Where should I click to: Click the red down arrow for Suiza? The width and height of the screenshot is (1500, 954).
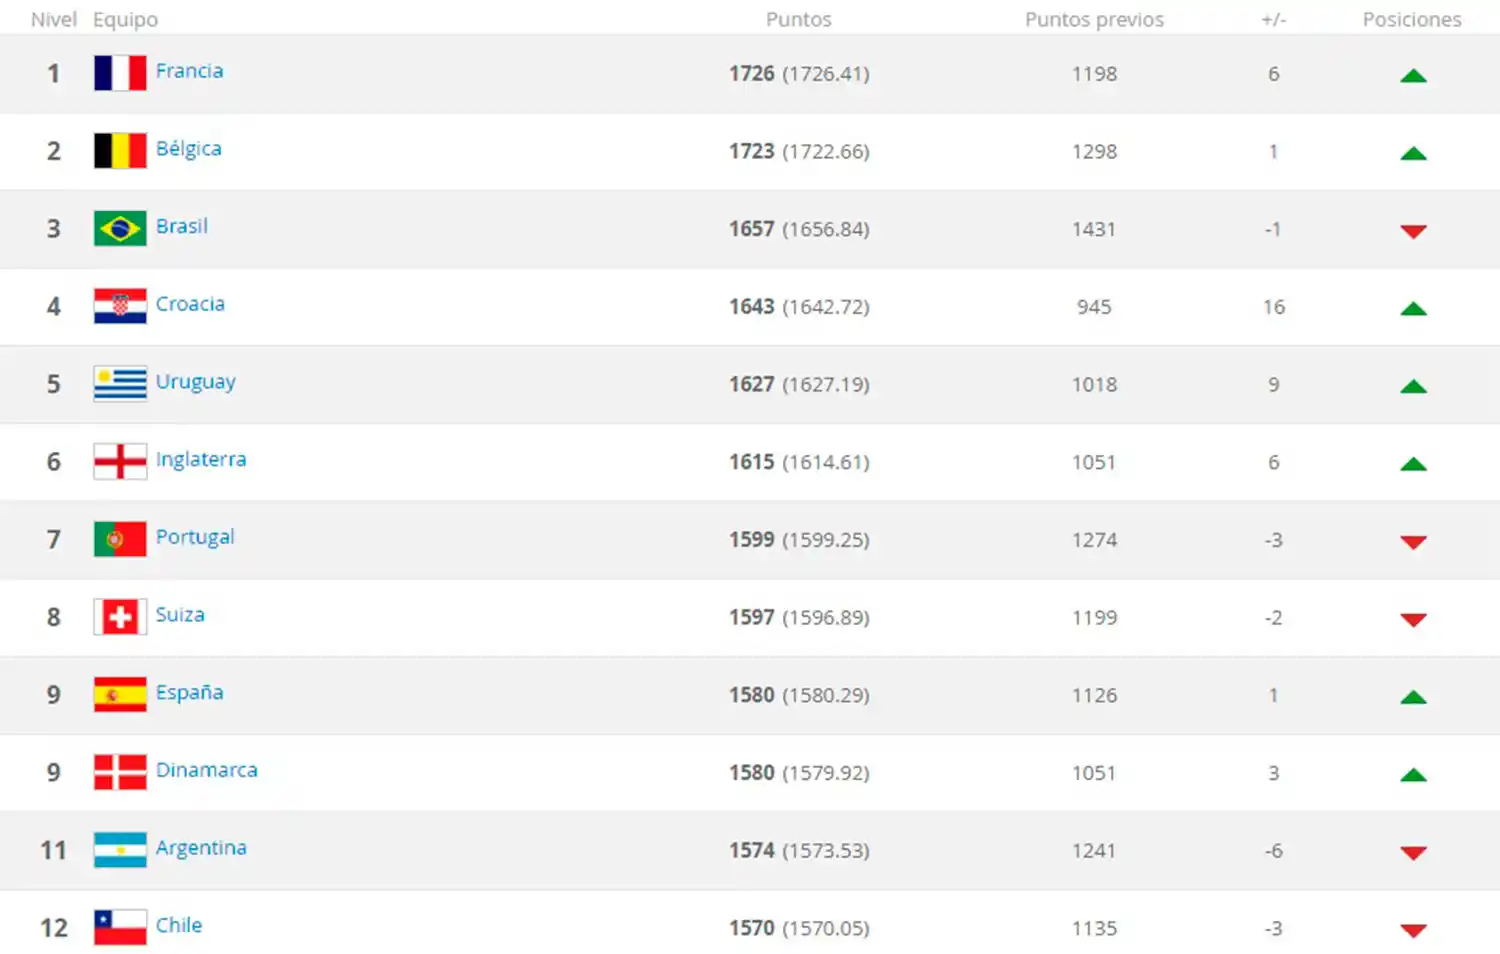(x=1413, y=620)
